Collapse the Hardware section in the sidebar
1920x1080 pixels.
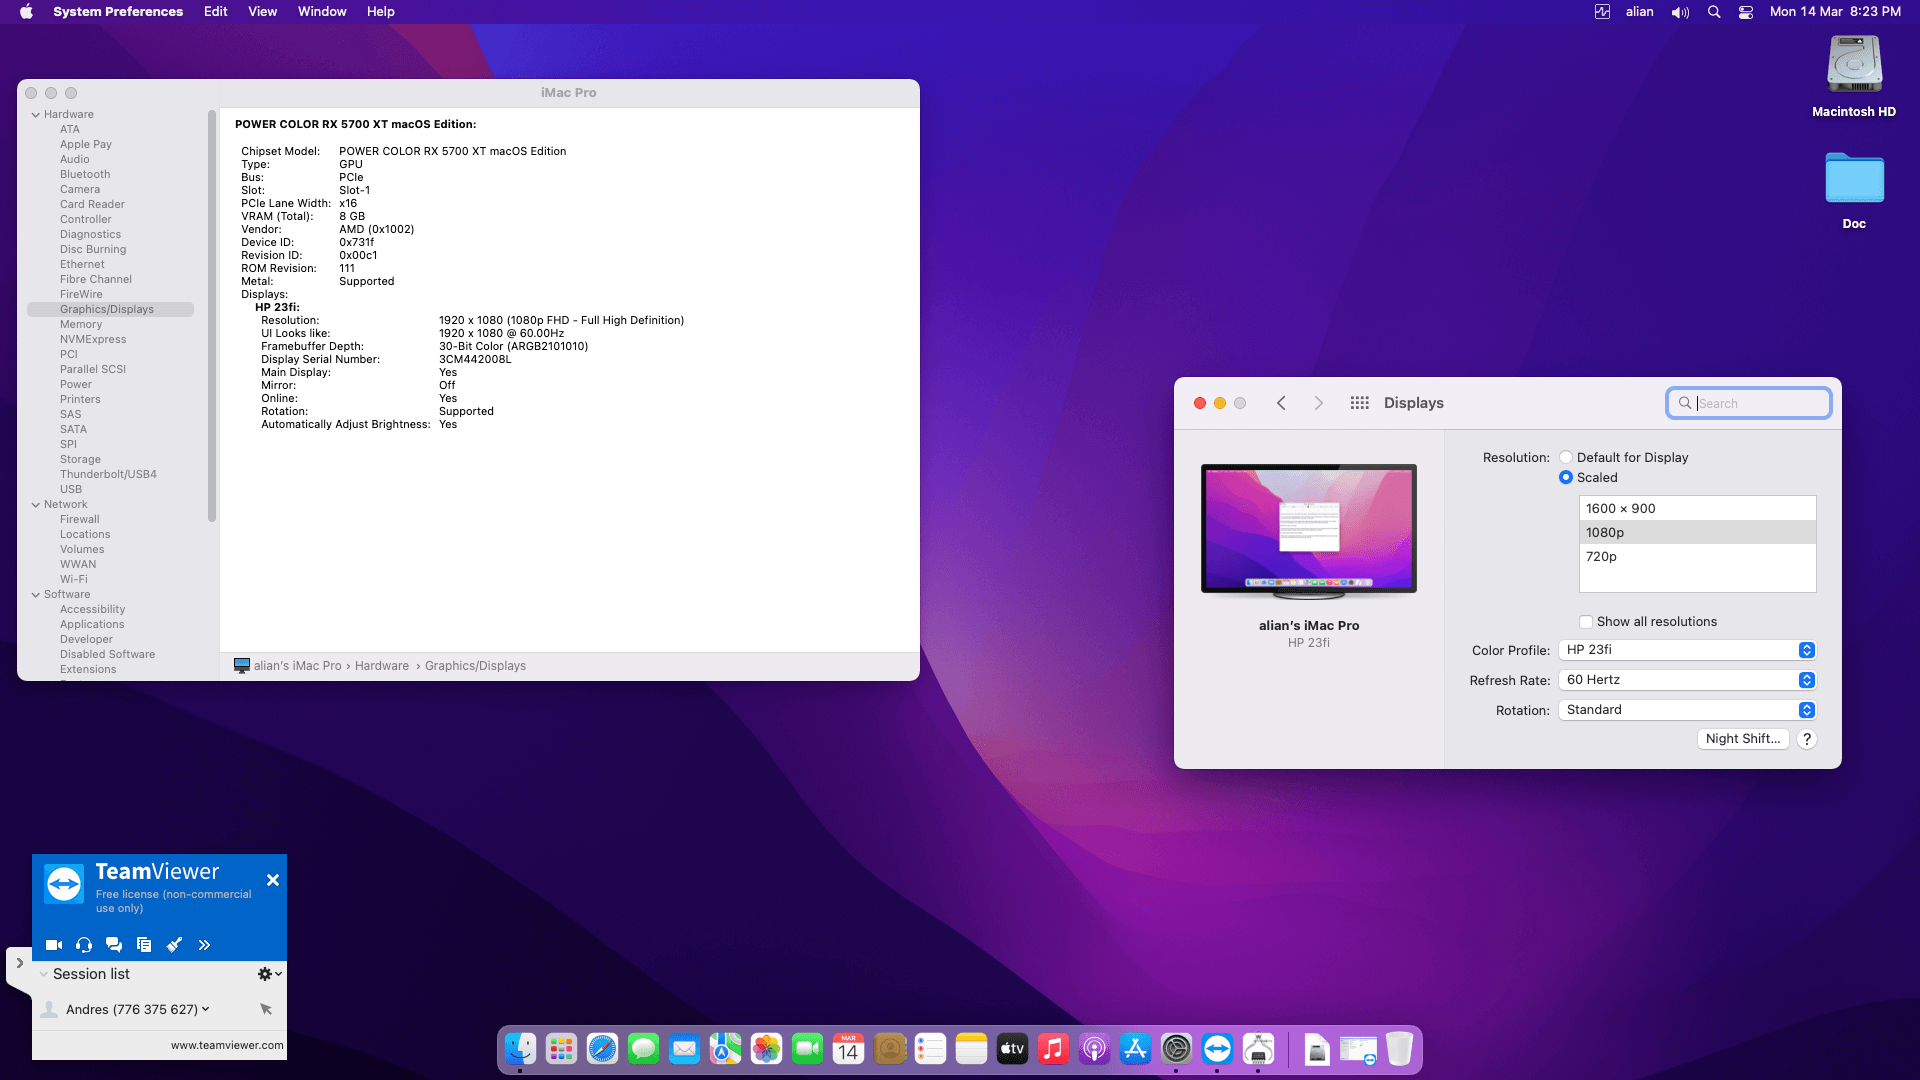tap(36, 115)
